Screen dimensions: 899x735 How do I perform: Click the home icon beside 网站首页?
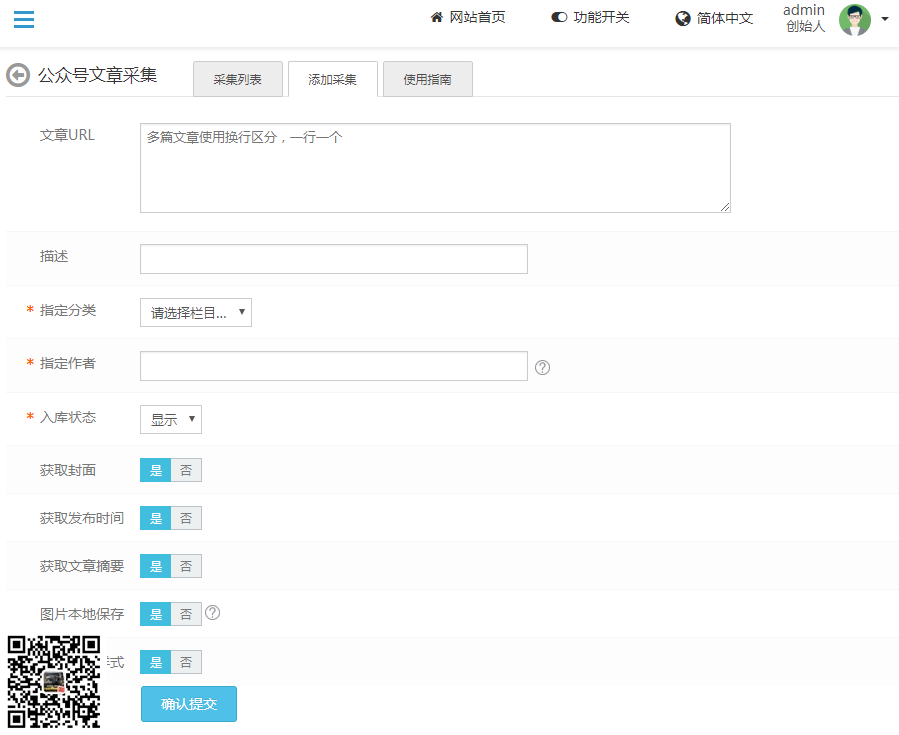[x=435, y=17]
